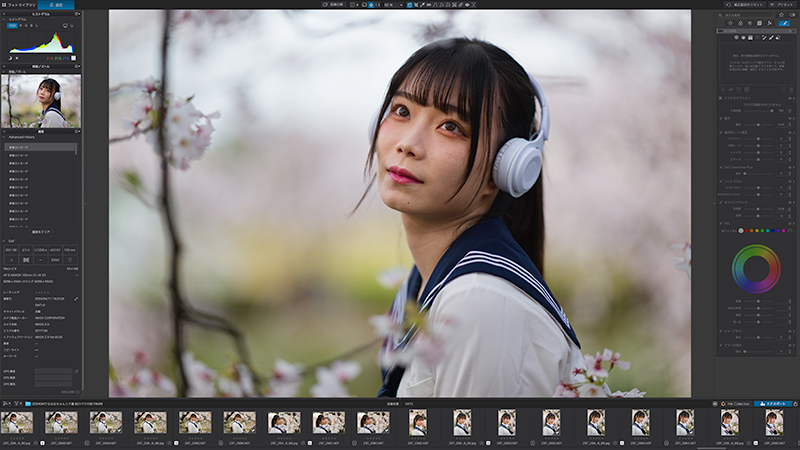
Task: Select the highlighted blue tool in top toolbar
Action: click(410, 5)
